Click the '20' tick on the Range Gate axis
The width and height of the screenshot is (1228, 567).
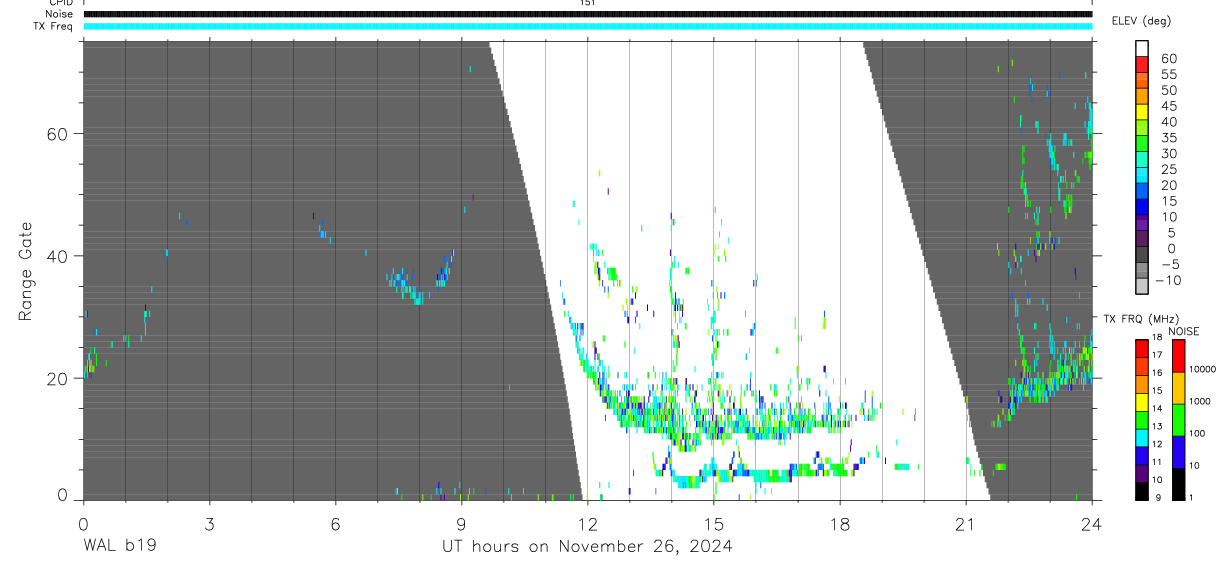click(x=58, y=379)
